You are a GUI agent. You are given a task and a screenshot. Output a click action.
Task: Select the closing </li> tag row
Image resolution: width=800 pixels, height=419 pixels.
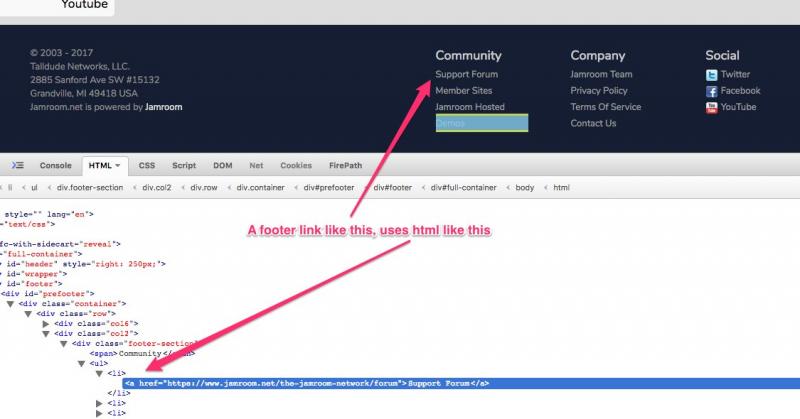(x=118, y=393)
